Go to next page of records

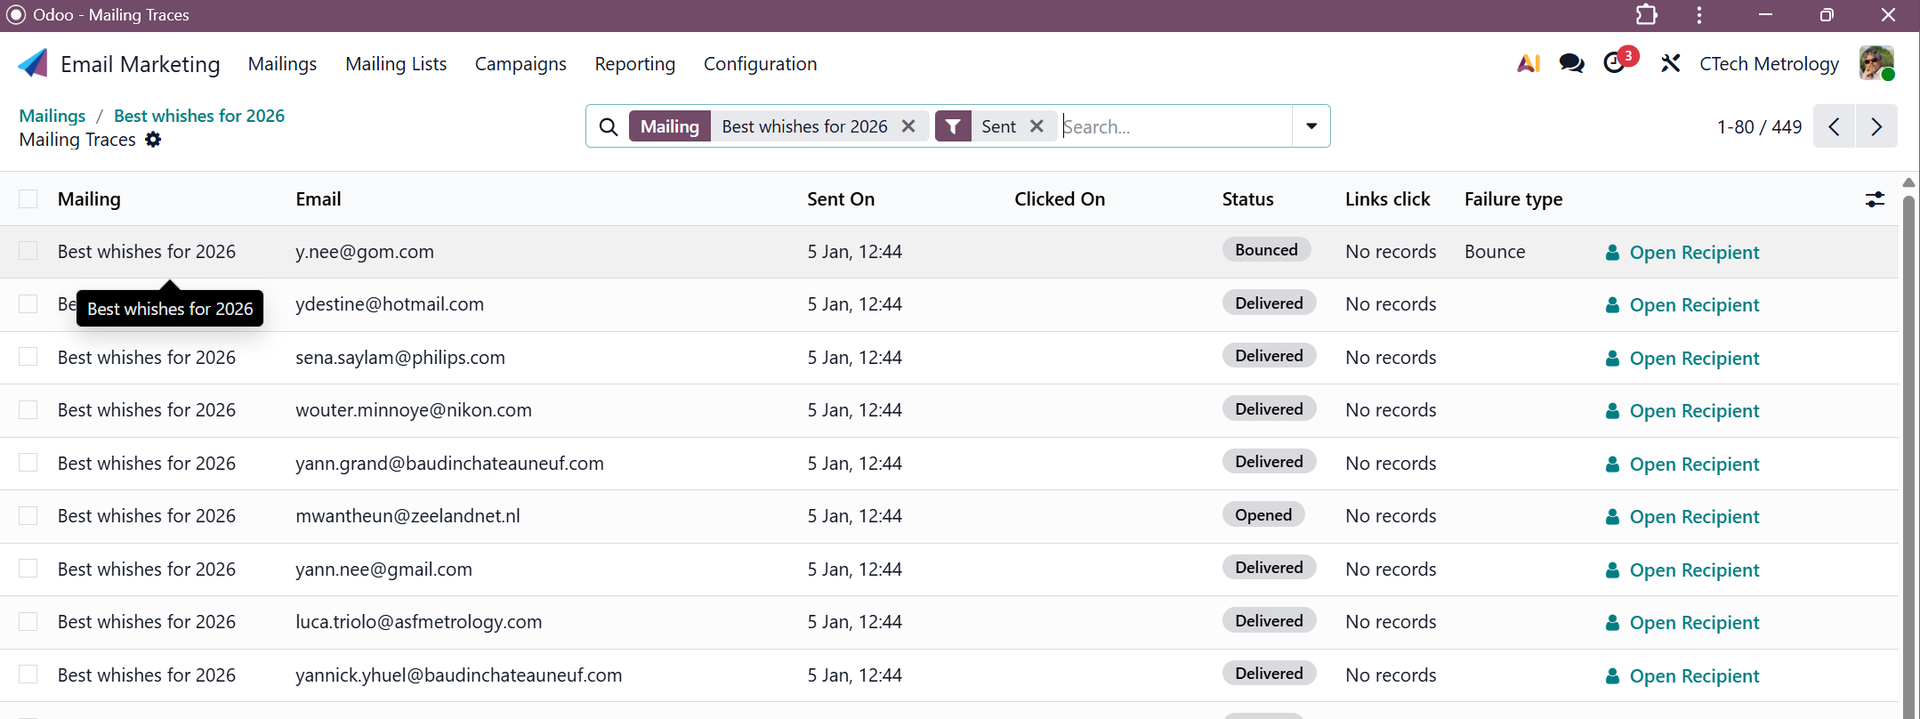click(x=1876, y=127)
